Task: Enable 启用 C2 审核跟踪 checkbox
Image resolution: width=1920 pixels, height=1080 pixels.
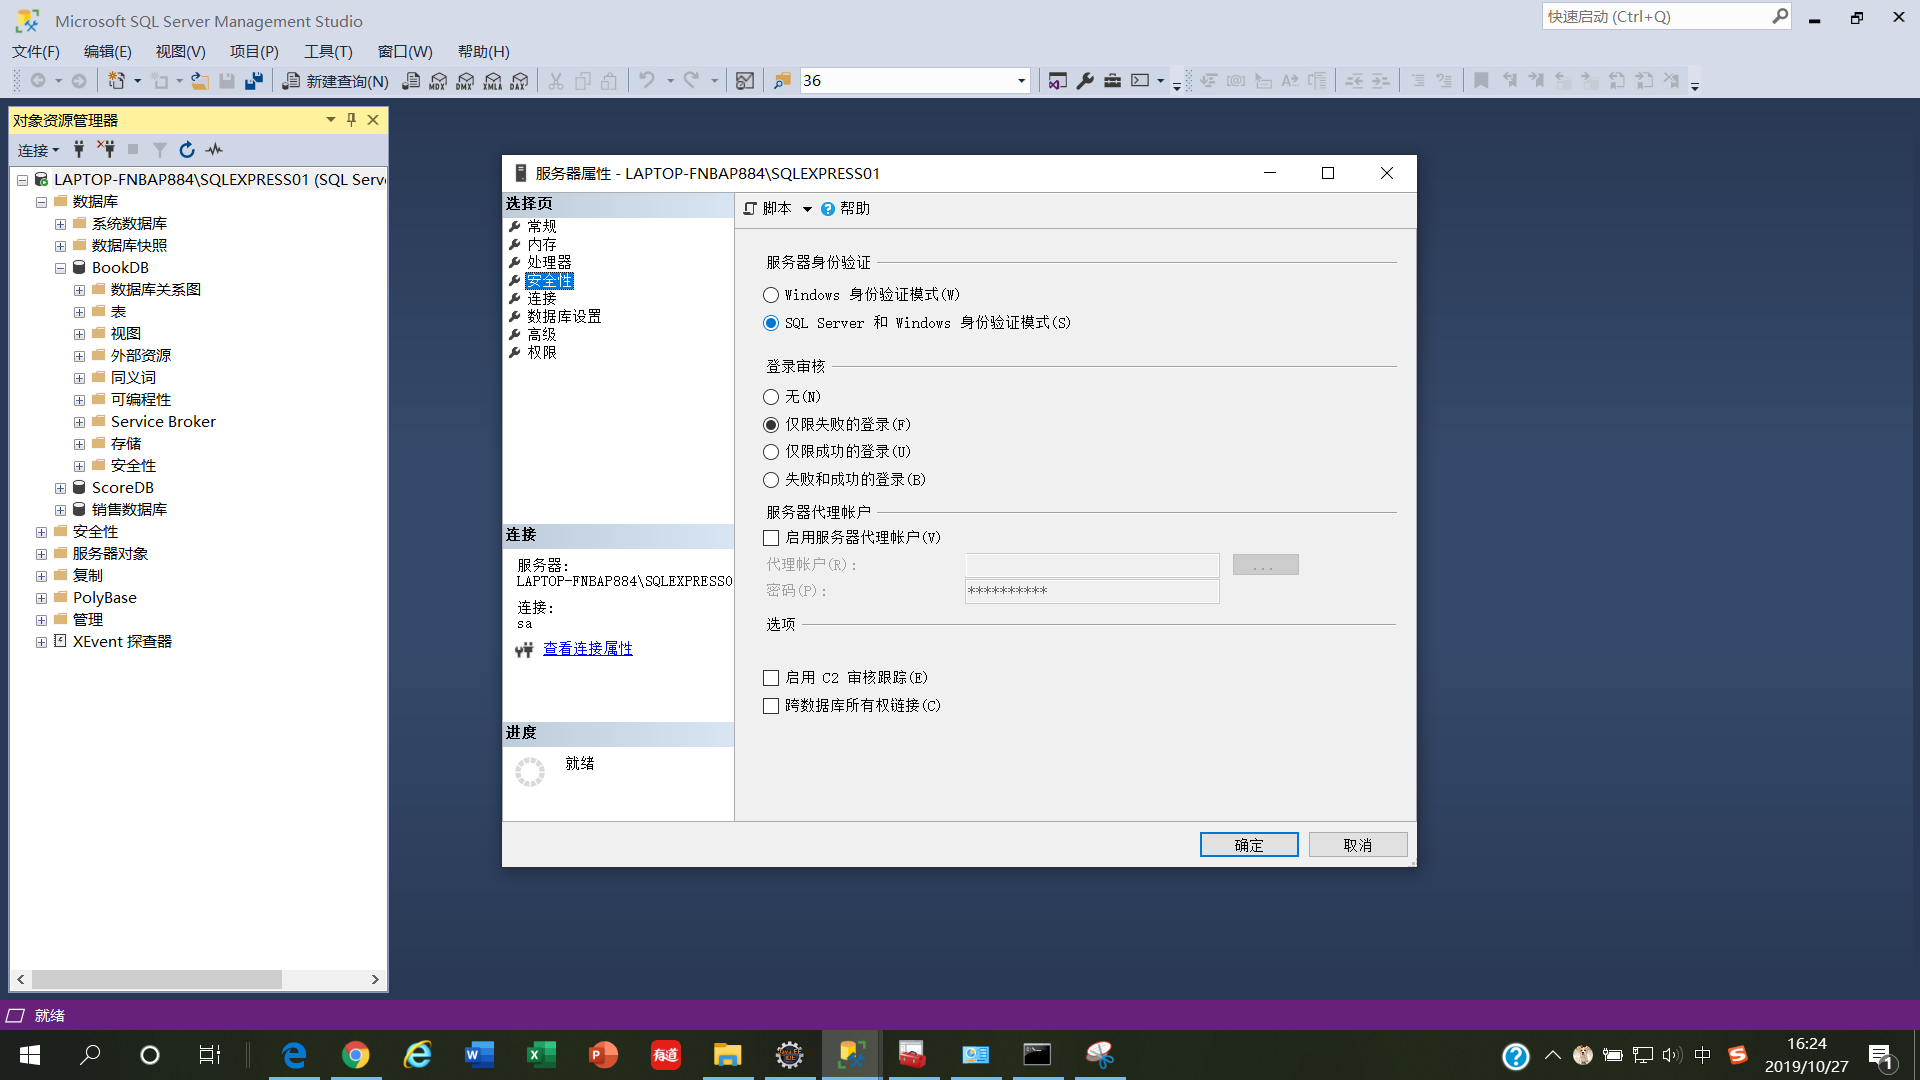Action: [x=771, y=678]
